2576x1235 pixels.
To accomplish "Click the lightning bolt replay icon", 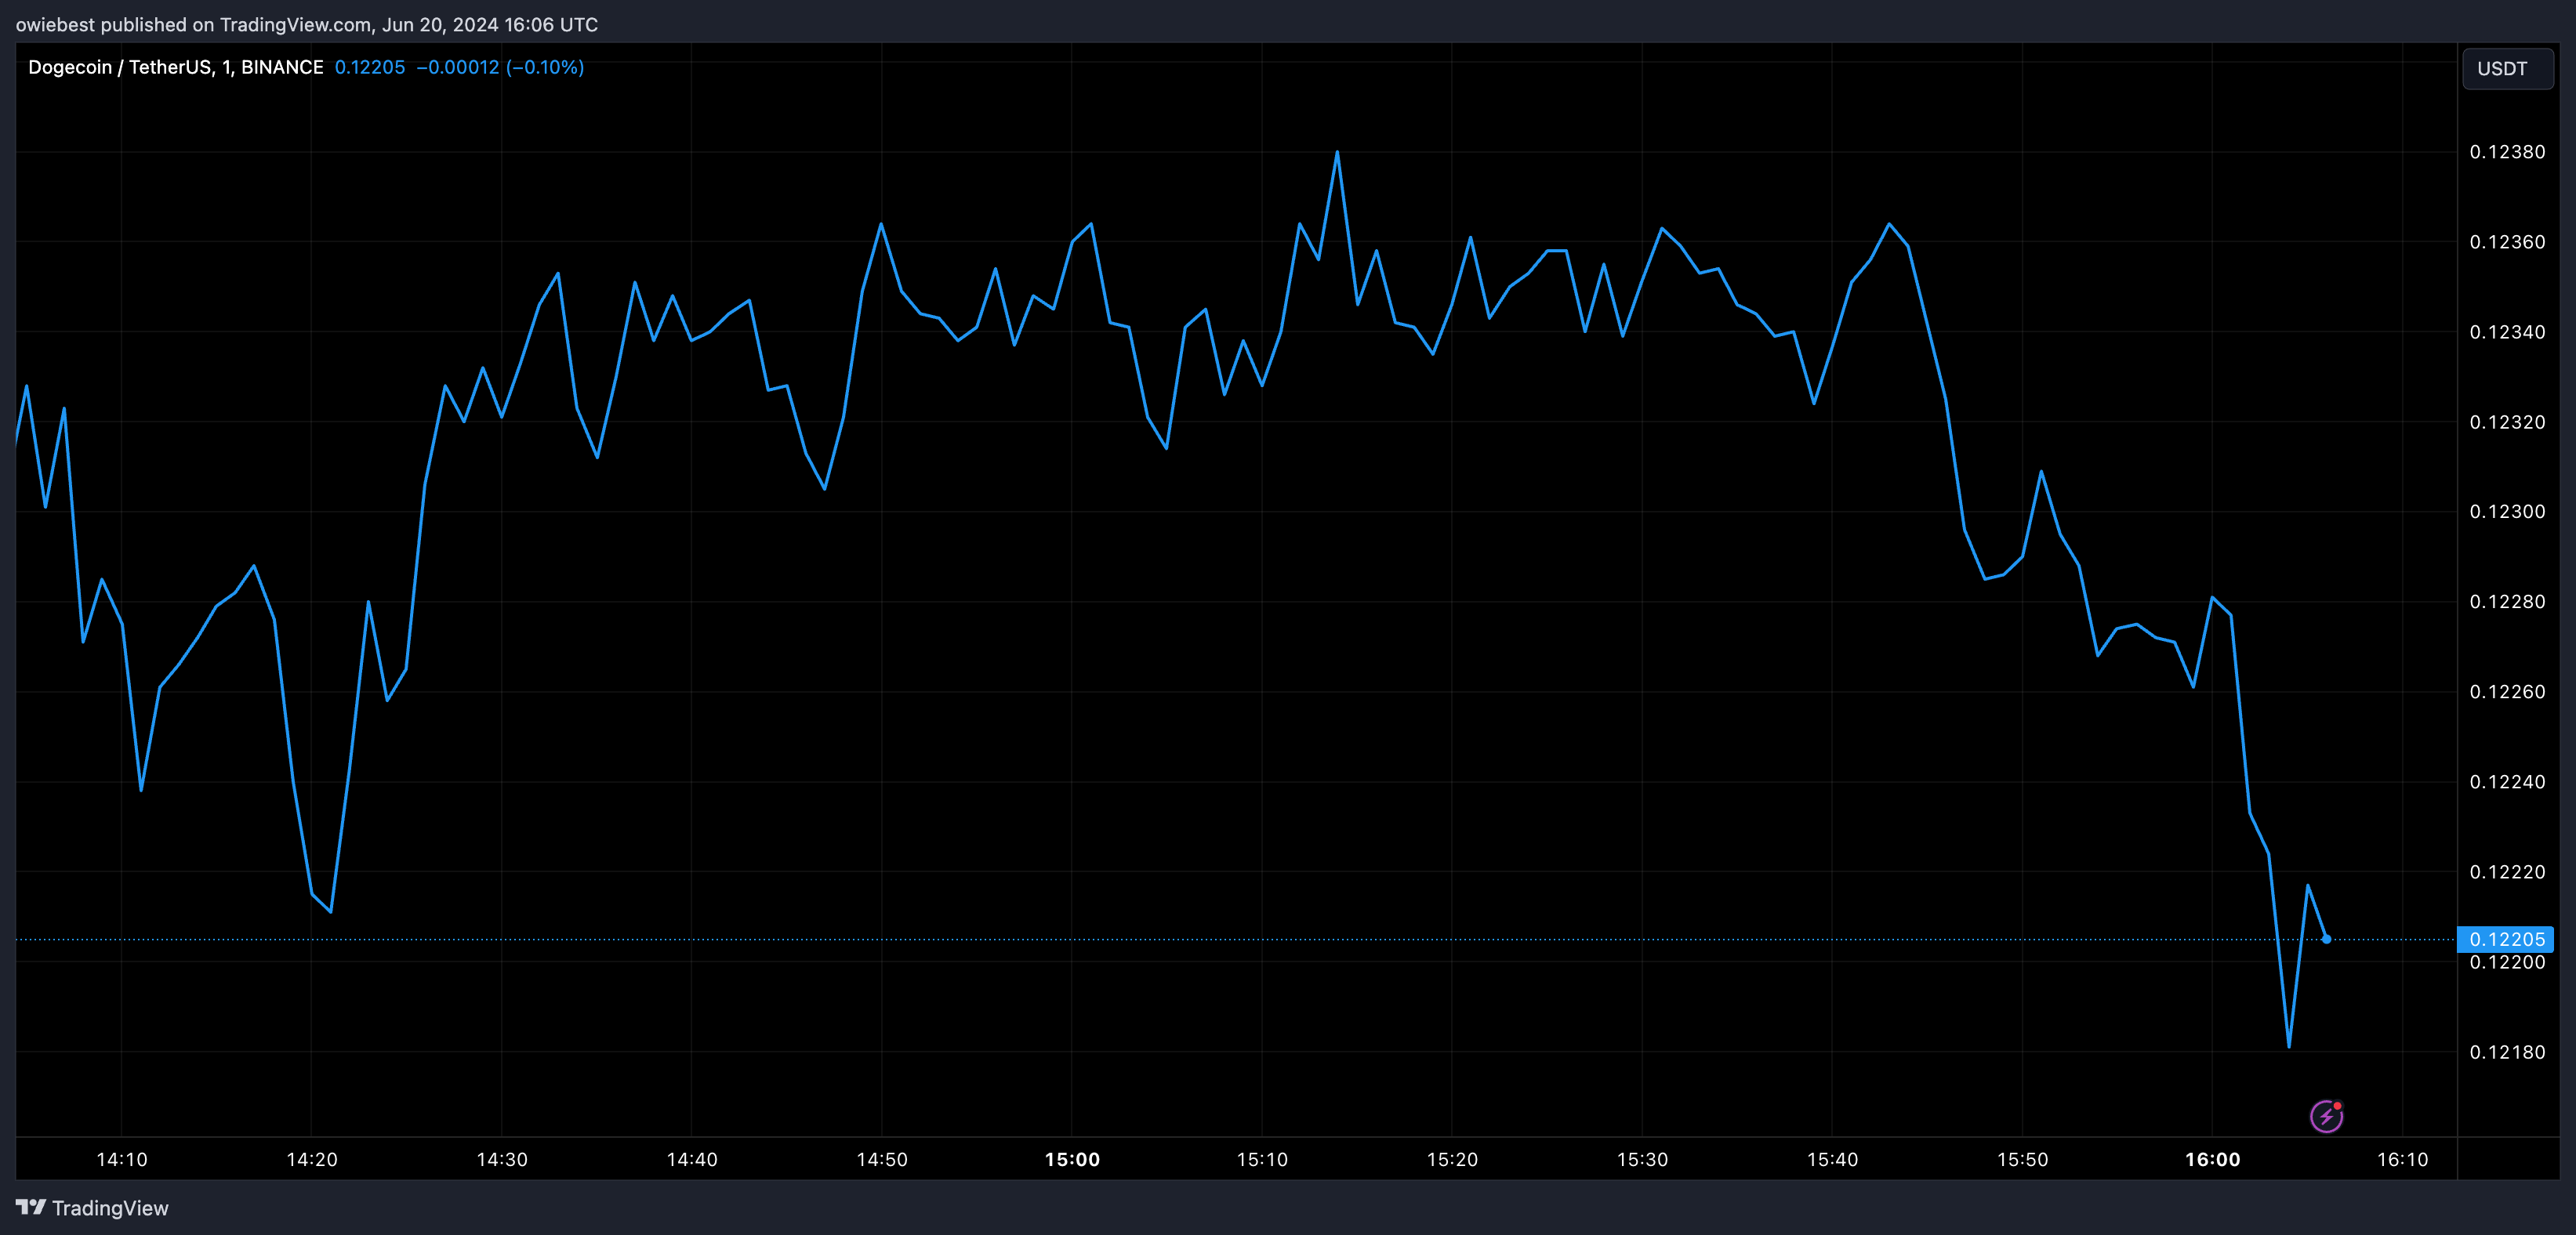I will (2326, 1116).
